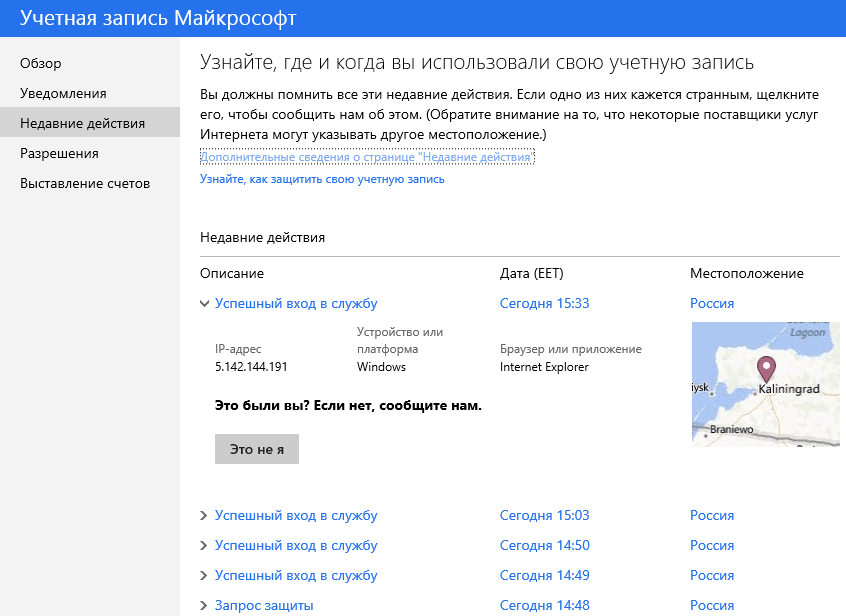Click the Сегодня 14:50 date link
Viewport: 846px width, 616px height.
pyautogui.click(x=544, y=546)
